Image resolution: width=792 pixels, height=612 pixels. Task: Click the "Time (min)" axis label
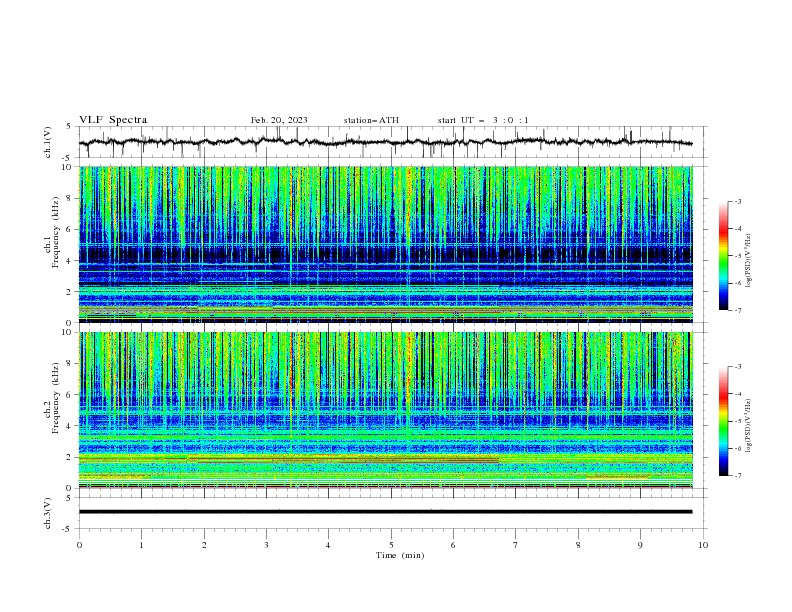pyautogui.click(x=400, y=555)
